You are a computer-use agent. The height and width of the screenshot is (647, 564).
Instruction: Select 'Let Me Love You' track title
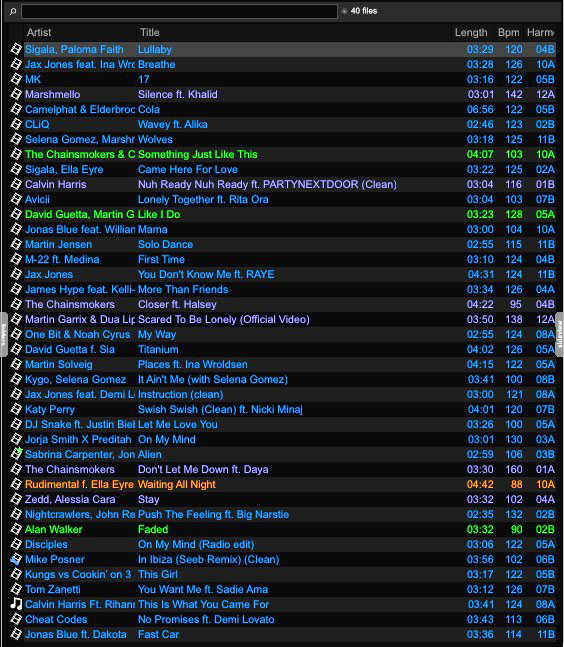click(x=177, y=424)
